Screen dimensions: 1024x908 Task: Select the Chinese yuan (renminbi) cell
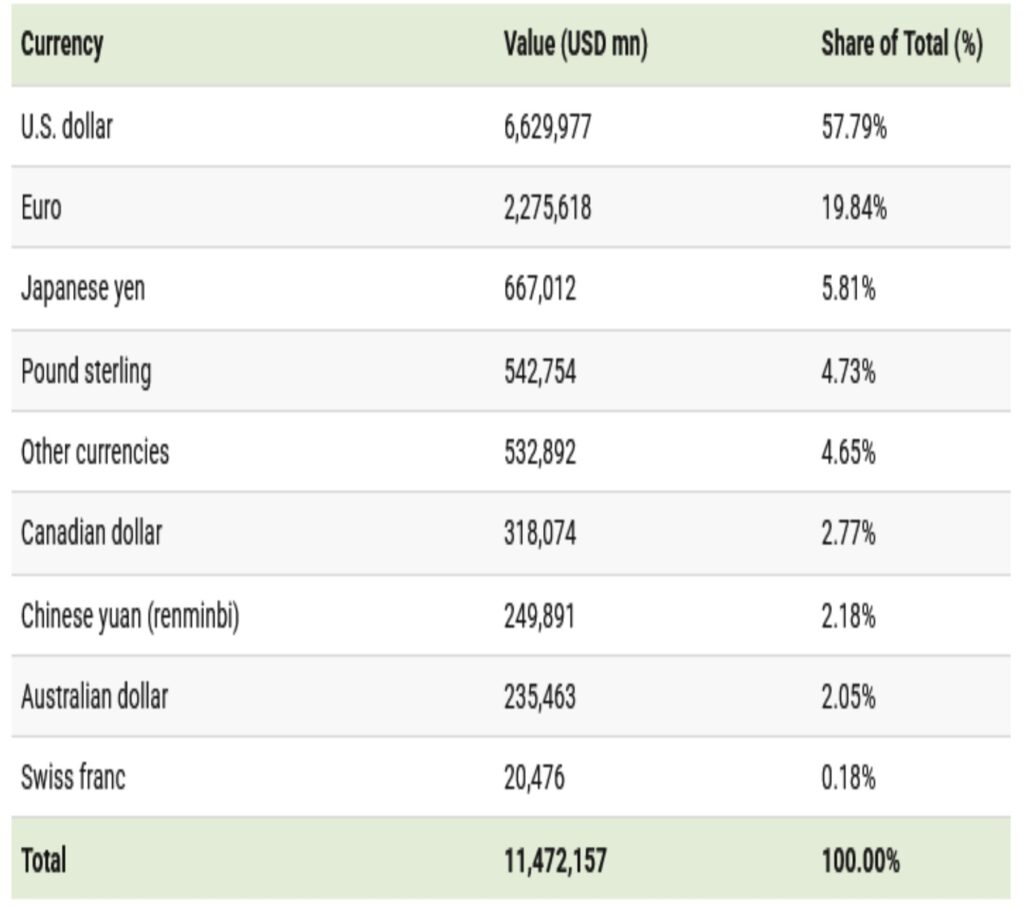coord(130,615)
